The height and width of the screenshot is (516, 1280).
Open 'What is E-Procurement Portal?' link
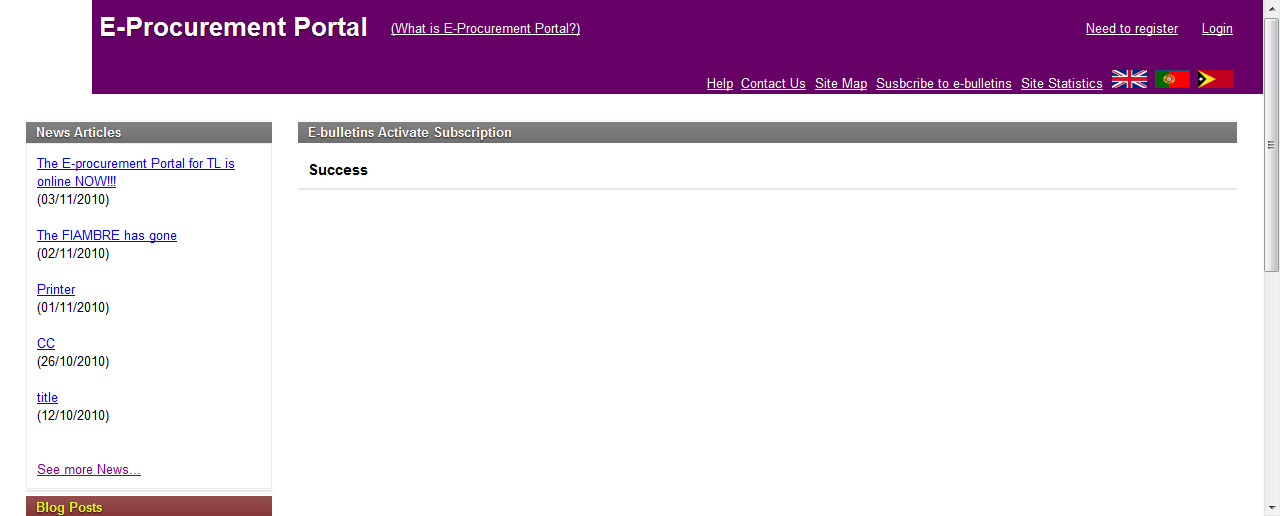point(485,29)
